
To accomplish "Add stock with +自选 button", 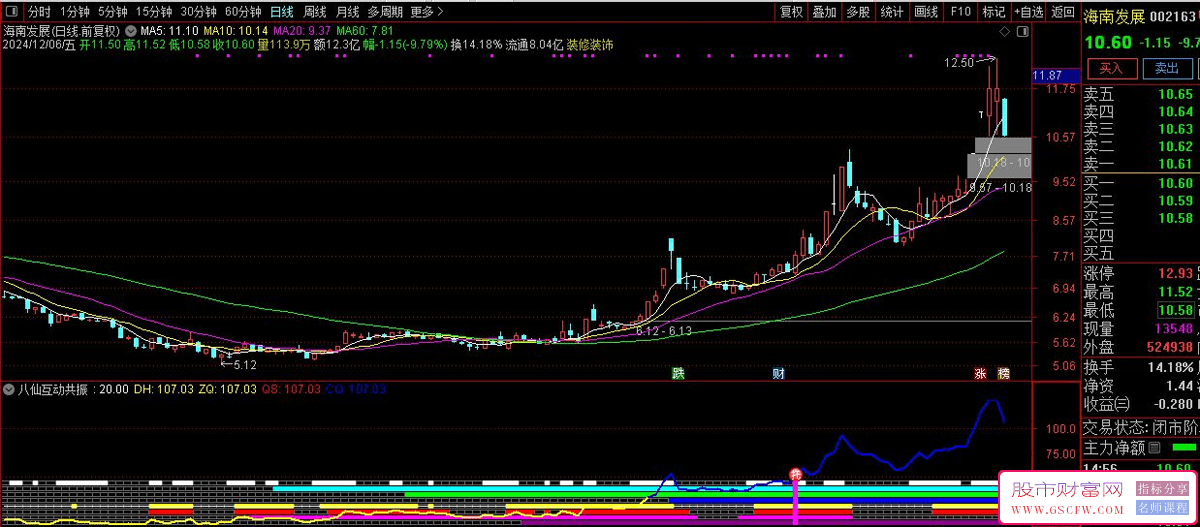I will click(1028, 12).
